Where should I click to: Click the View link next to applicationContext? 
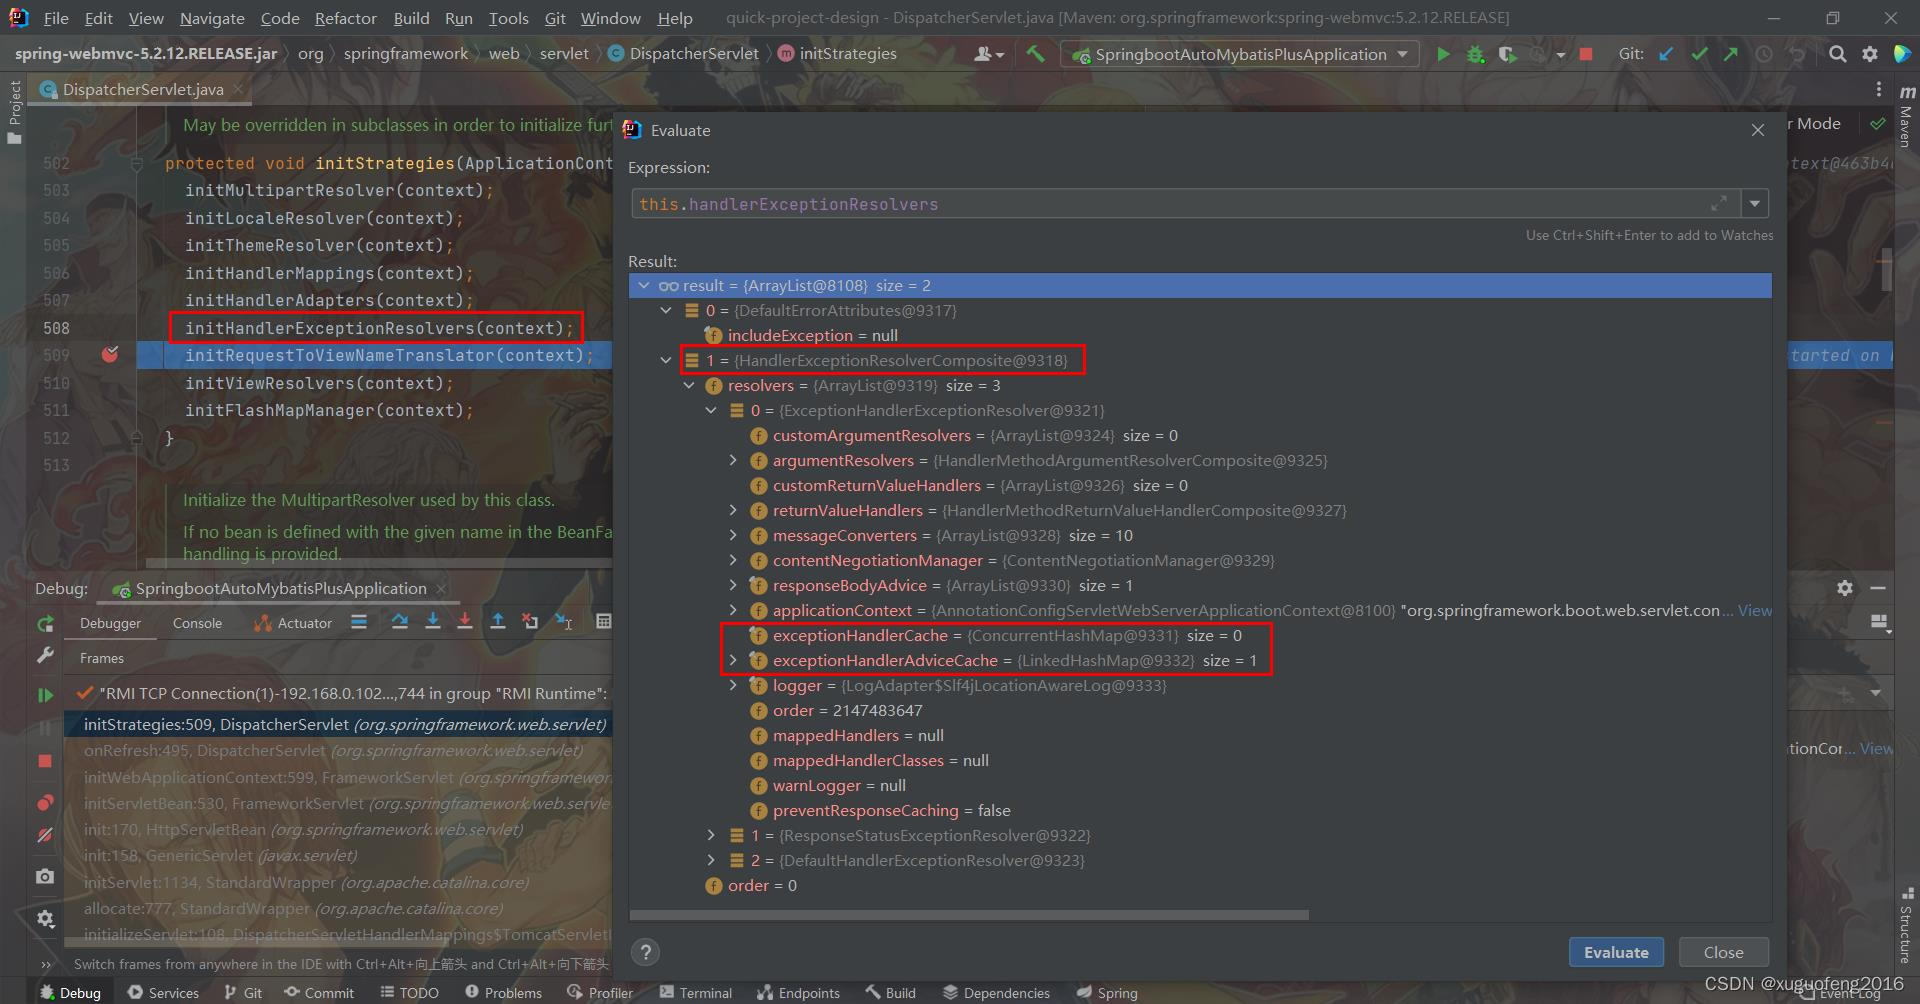point(1754,610)
